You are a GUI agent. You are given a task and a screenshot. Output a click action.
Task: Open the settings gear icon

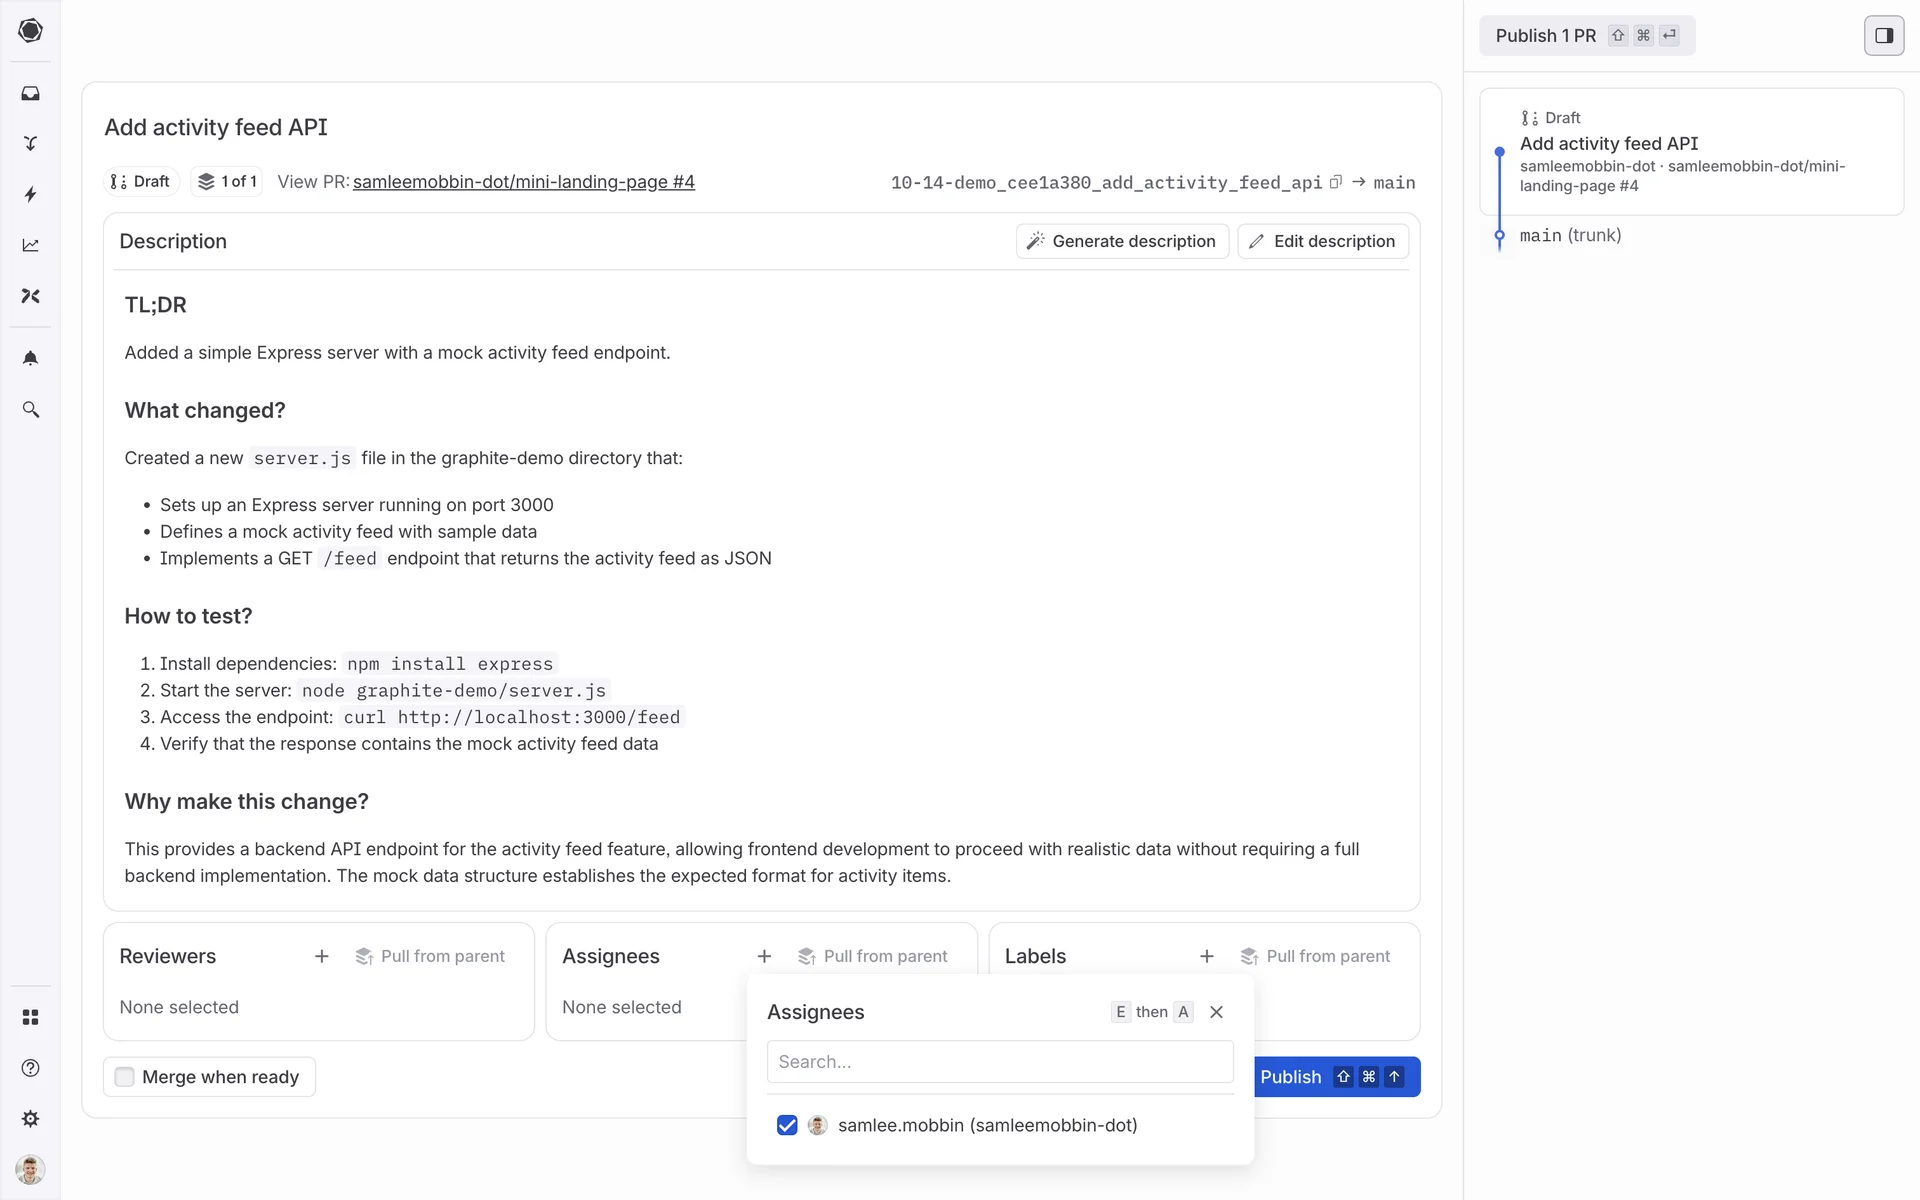click(31, 1119)
